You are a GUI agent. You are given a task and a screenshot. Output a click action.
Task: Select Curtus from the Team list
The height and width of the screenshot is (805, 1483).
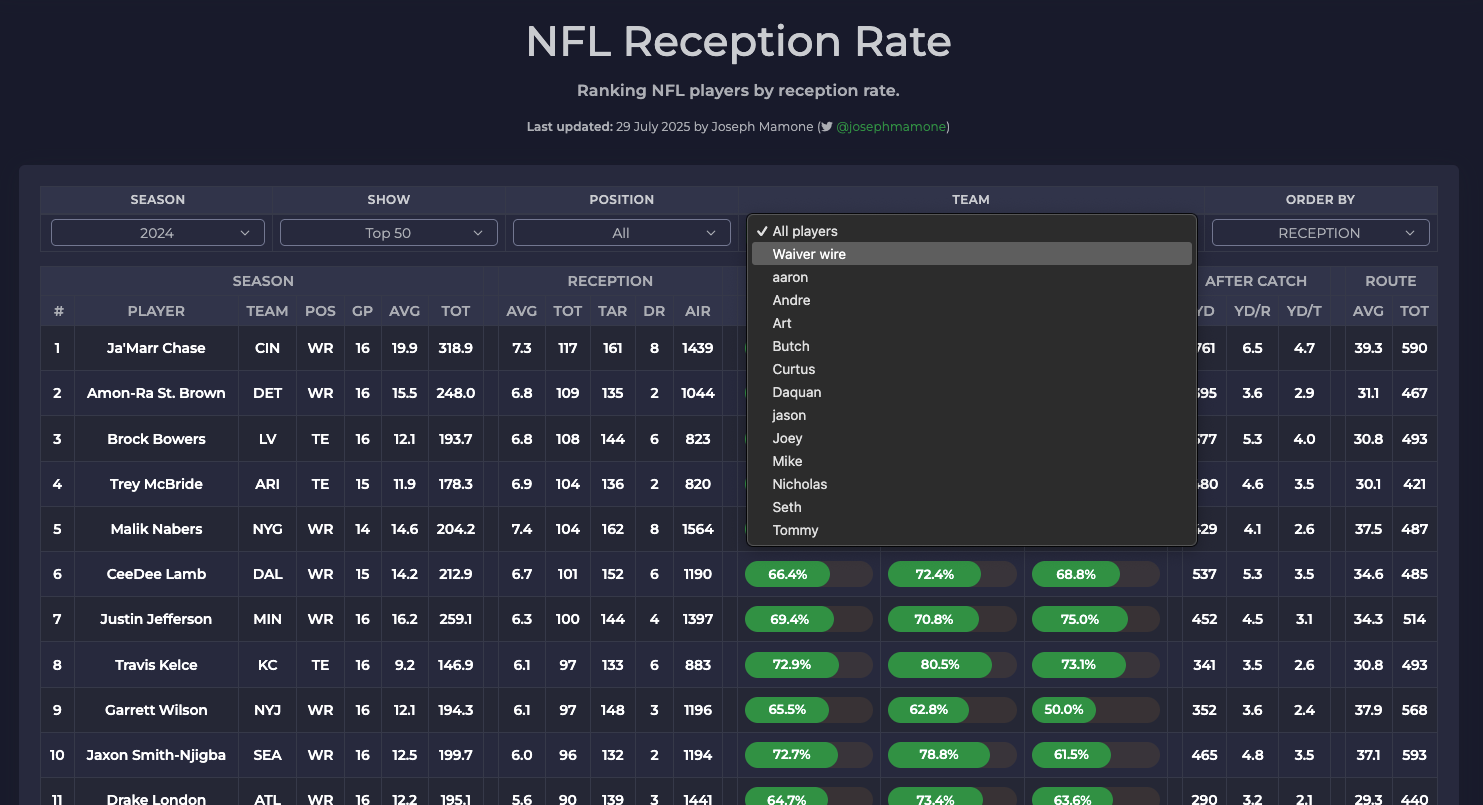[971, 369]
